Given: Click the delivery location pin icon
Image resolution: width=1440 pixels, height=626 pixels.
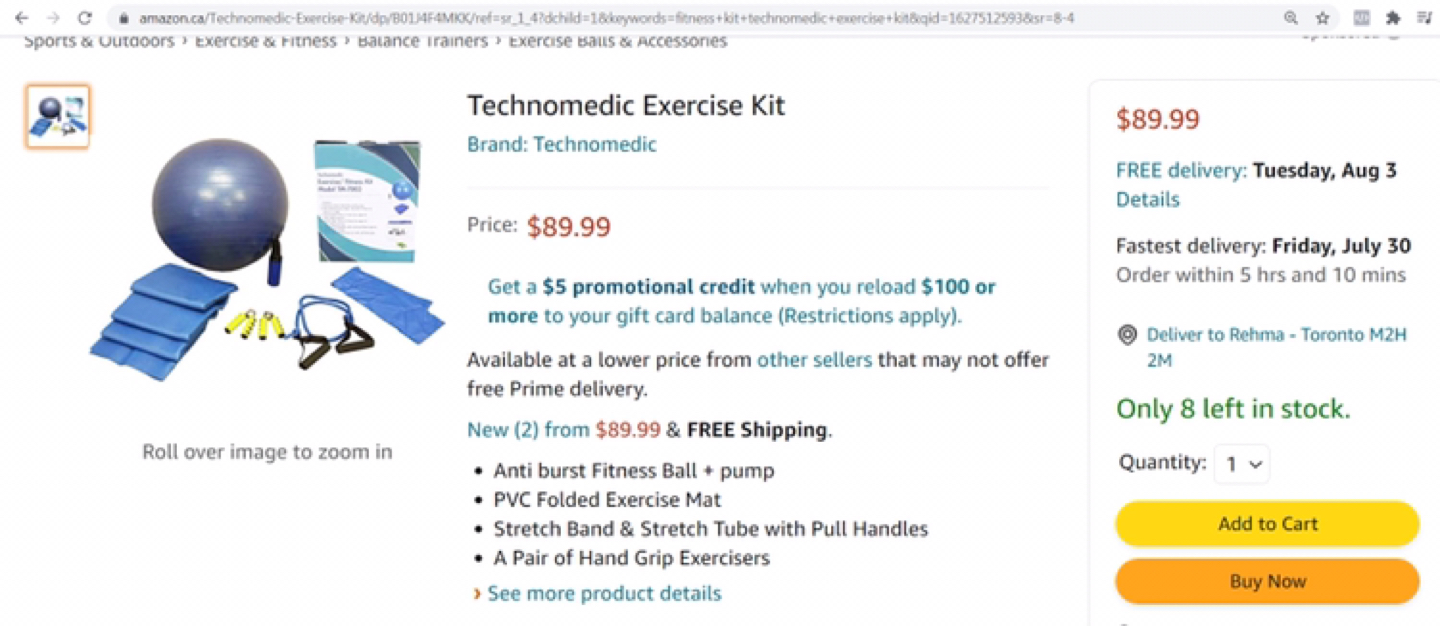Looking at the screenshot, I should pyautogui.click(x=1127, y=335).
